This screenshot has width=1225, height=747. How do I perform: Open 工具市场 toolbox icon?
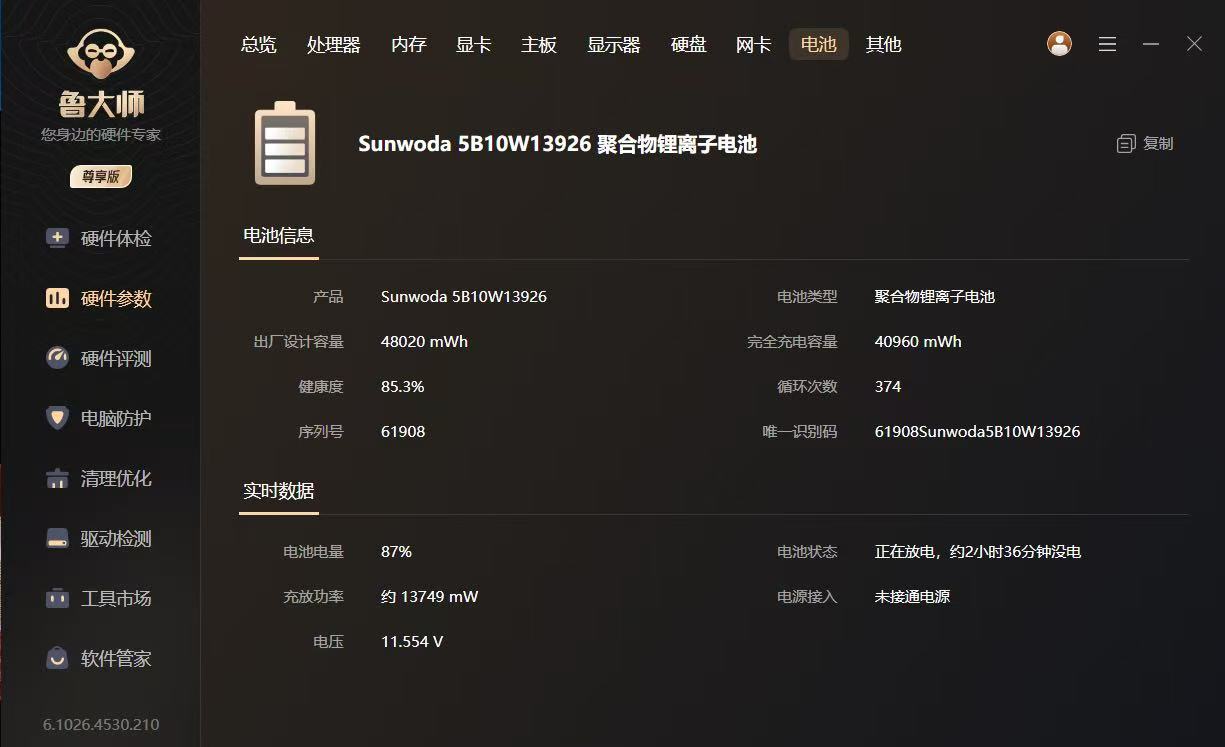coord(58,599)
